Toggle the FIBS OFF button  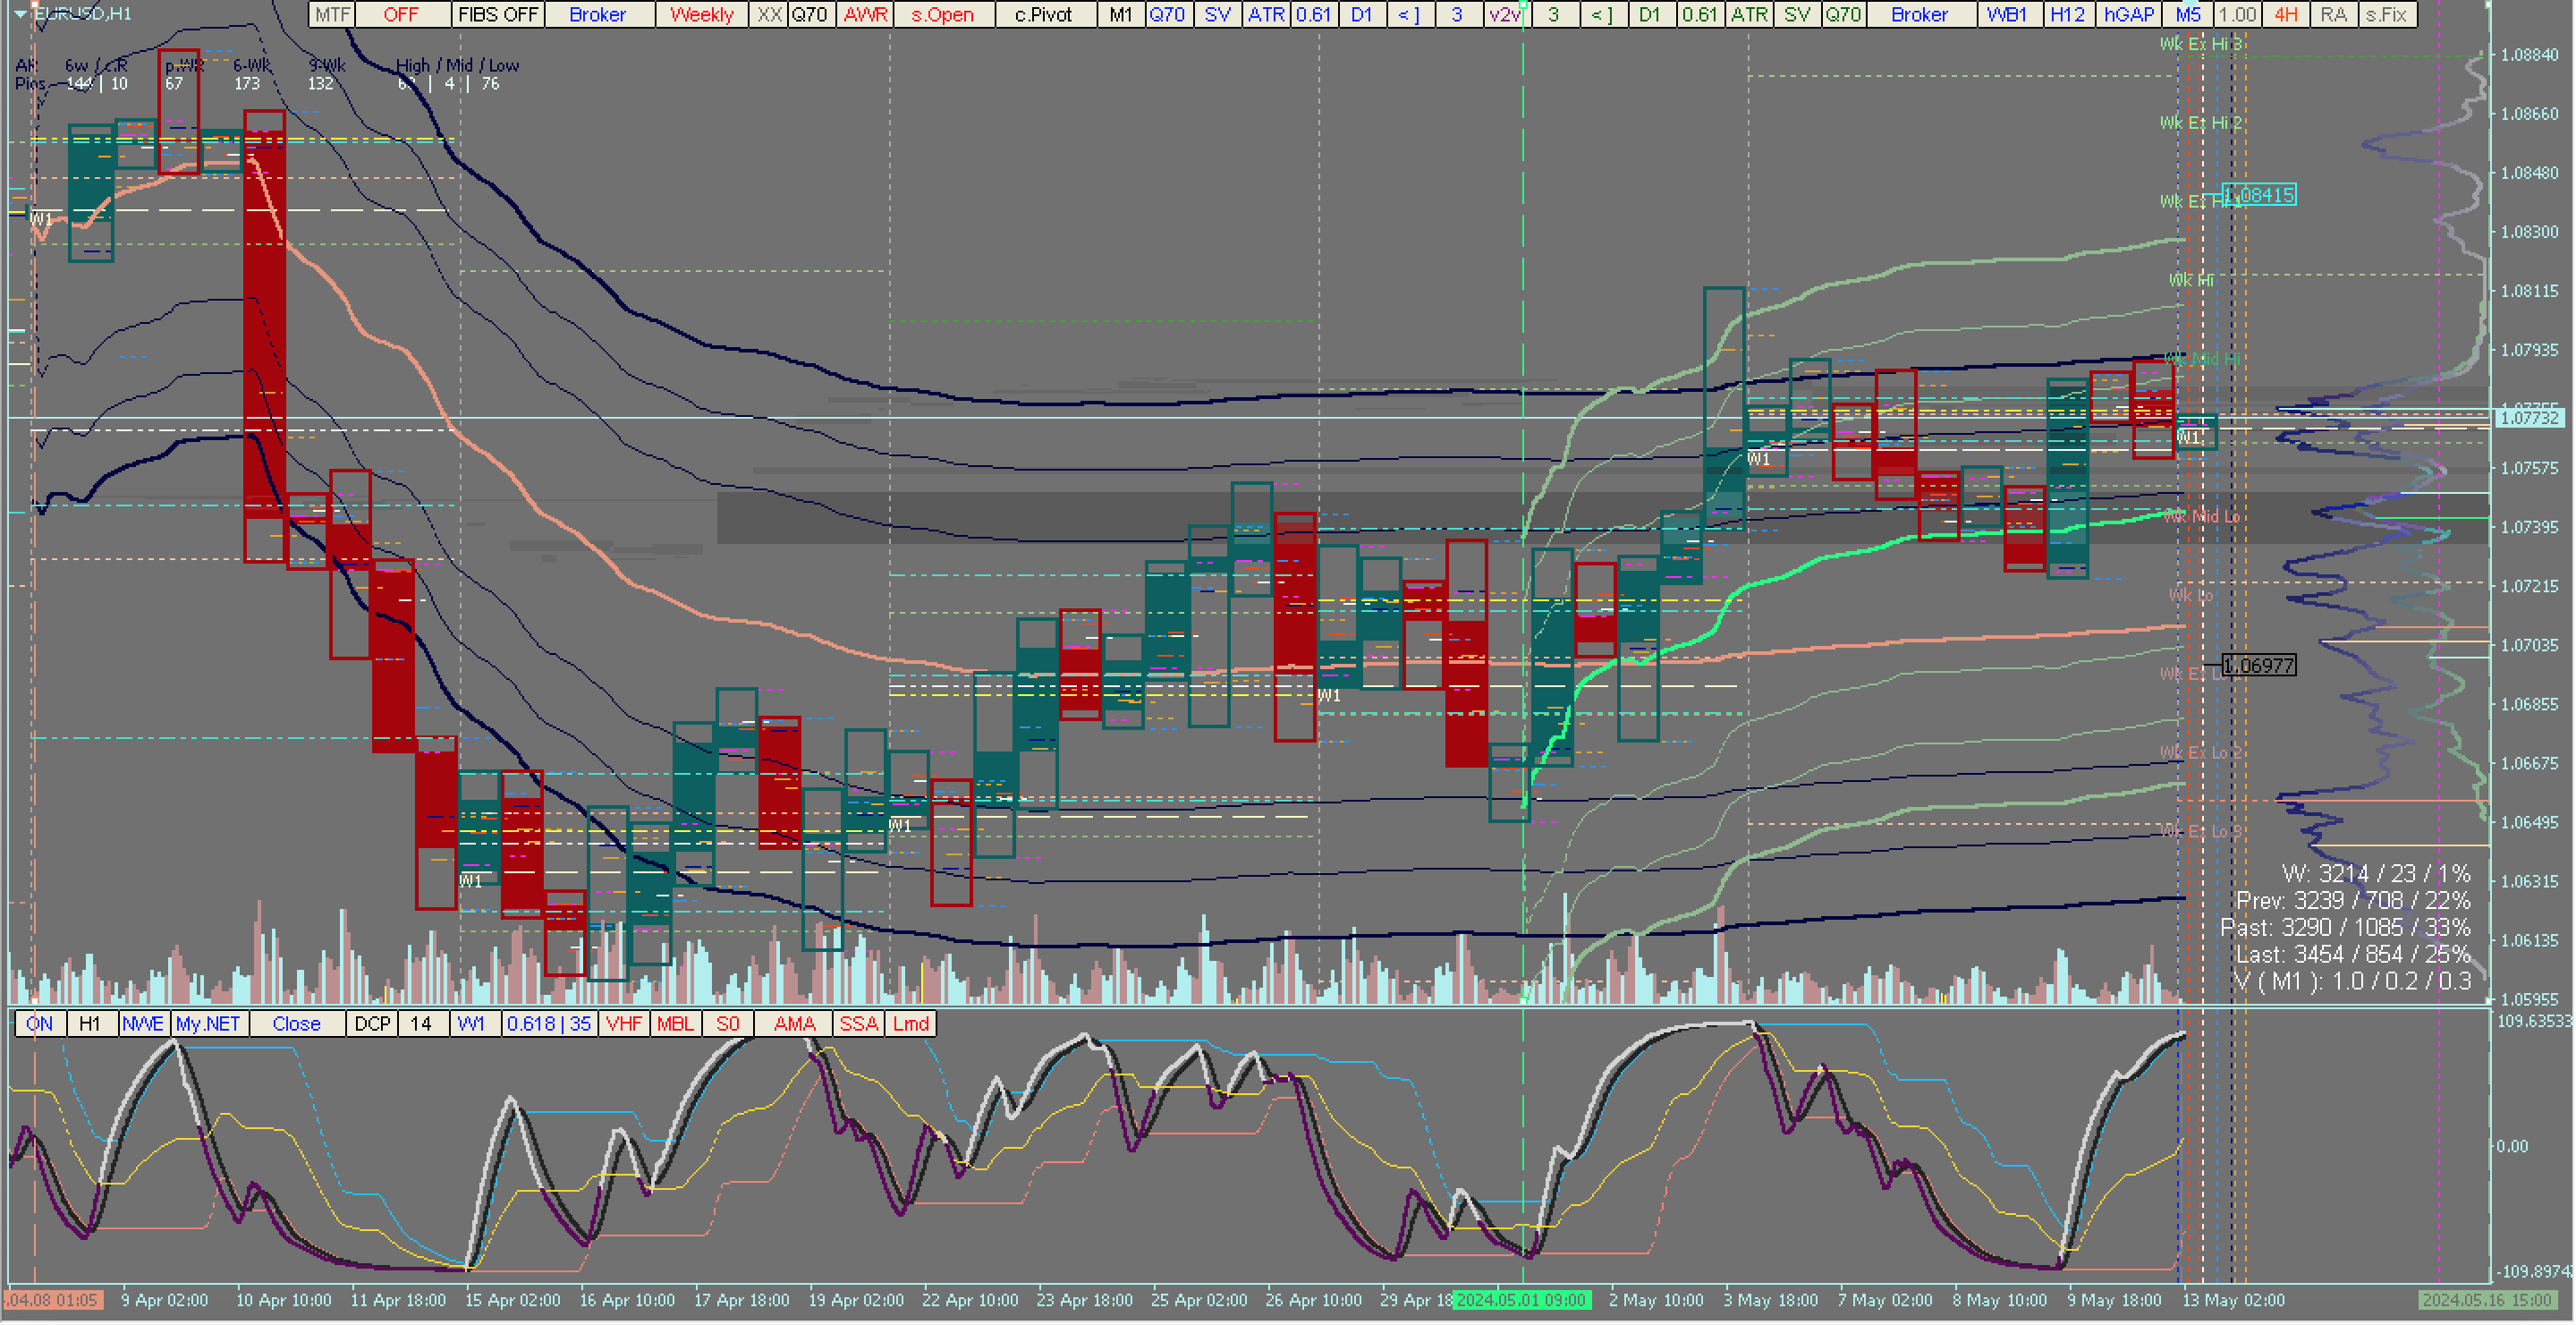(x=498, y=14)
